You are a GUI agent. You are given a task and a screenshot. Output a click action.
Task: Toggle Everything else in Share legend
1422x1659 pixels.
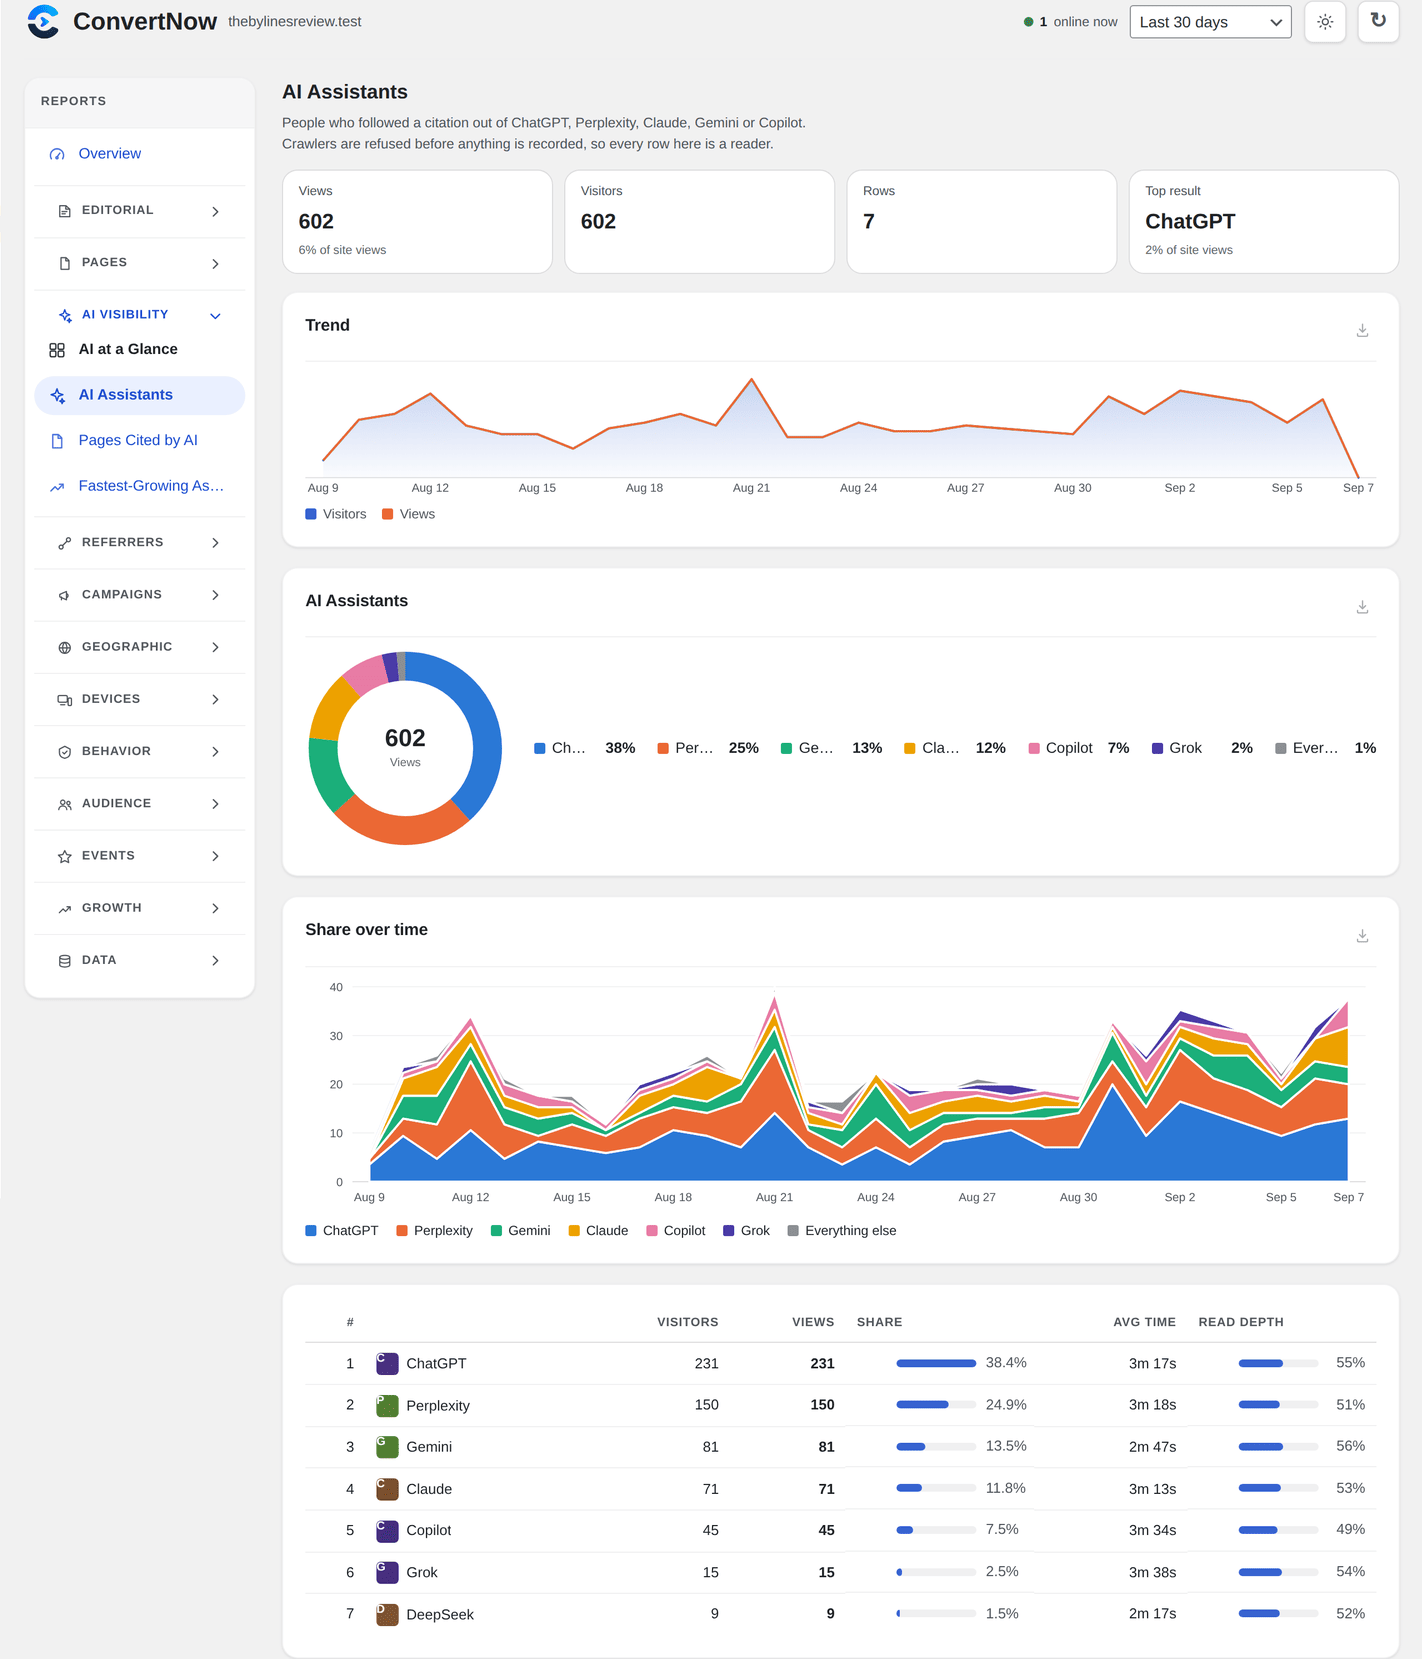pos(842,1231)
